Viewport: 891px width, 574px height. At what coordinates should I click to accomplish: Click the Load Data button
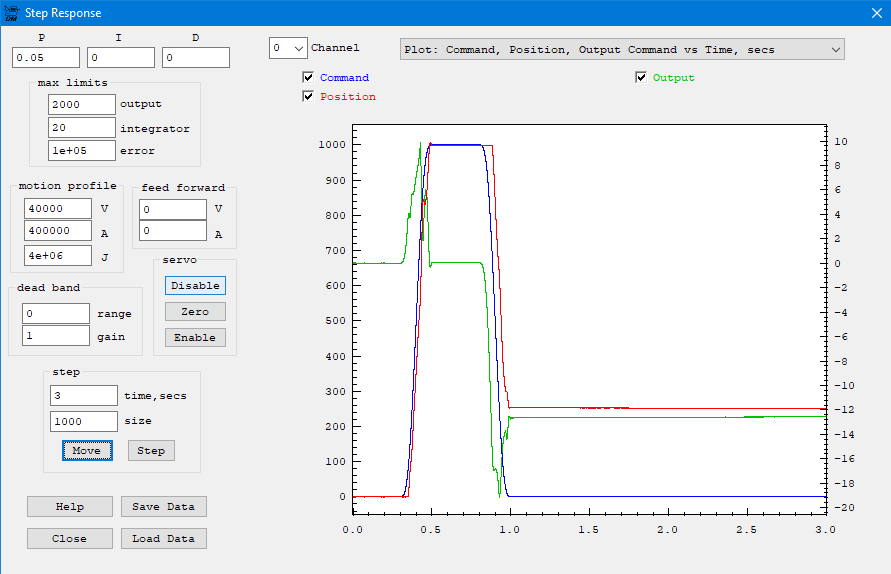point(163,539)
